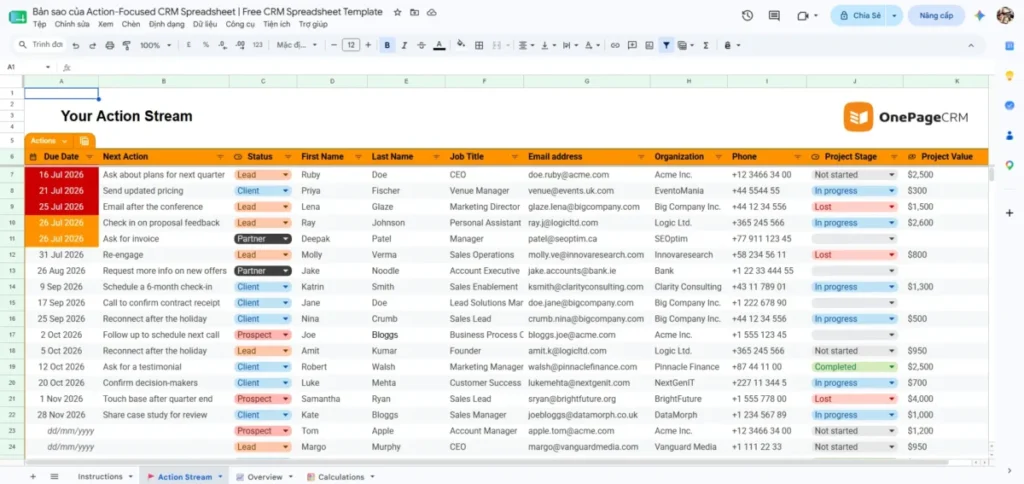Open the Google Sheets home icon
The width and height of the screenshot is (1024, 484).
tap(18, 17)
